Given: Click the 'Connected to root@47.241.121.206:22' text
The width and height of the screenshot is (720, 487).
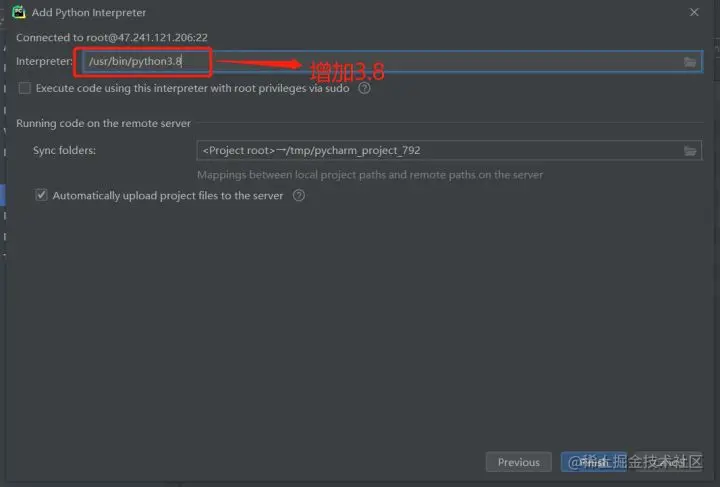Looking at the screenshot, I should click(x=112, y=38).
